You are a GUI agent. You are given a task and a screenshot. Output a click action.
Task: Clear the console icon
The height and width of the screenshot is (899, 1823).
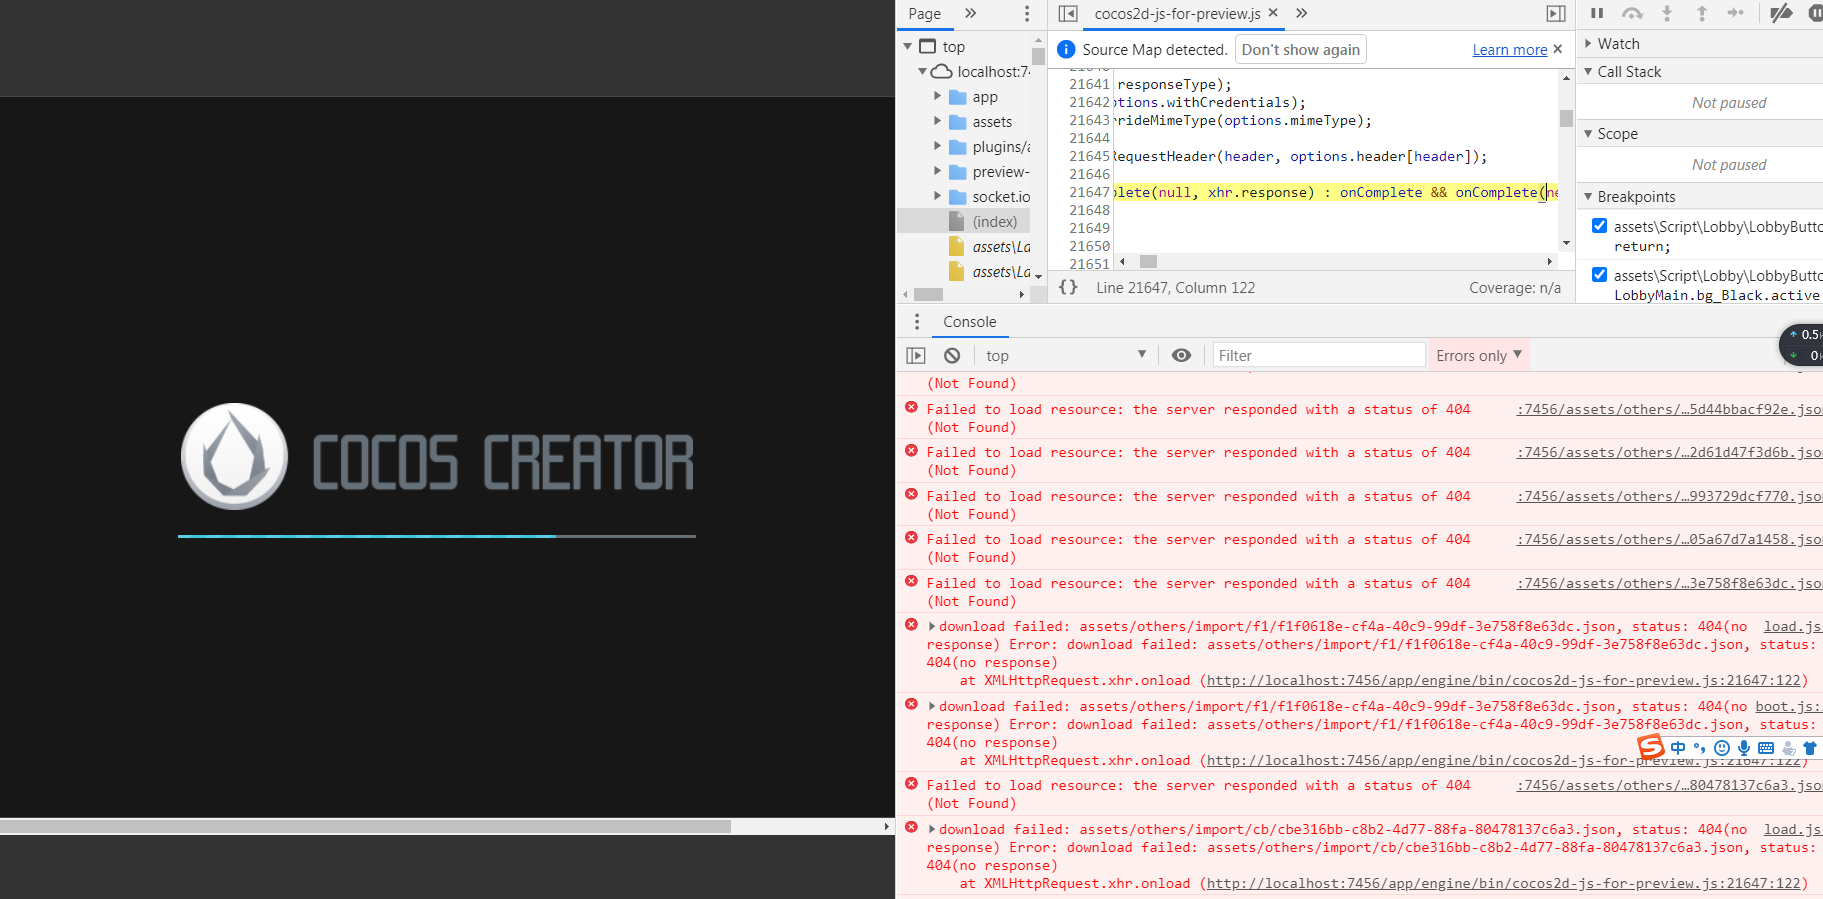(x=952, y=355)
